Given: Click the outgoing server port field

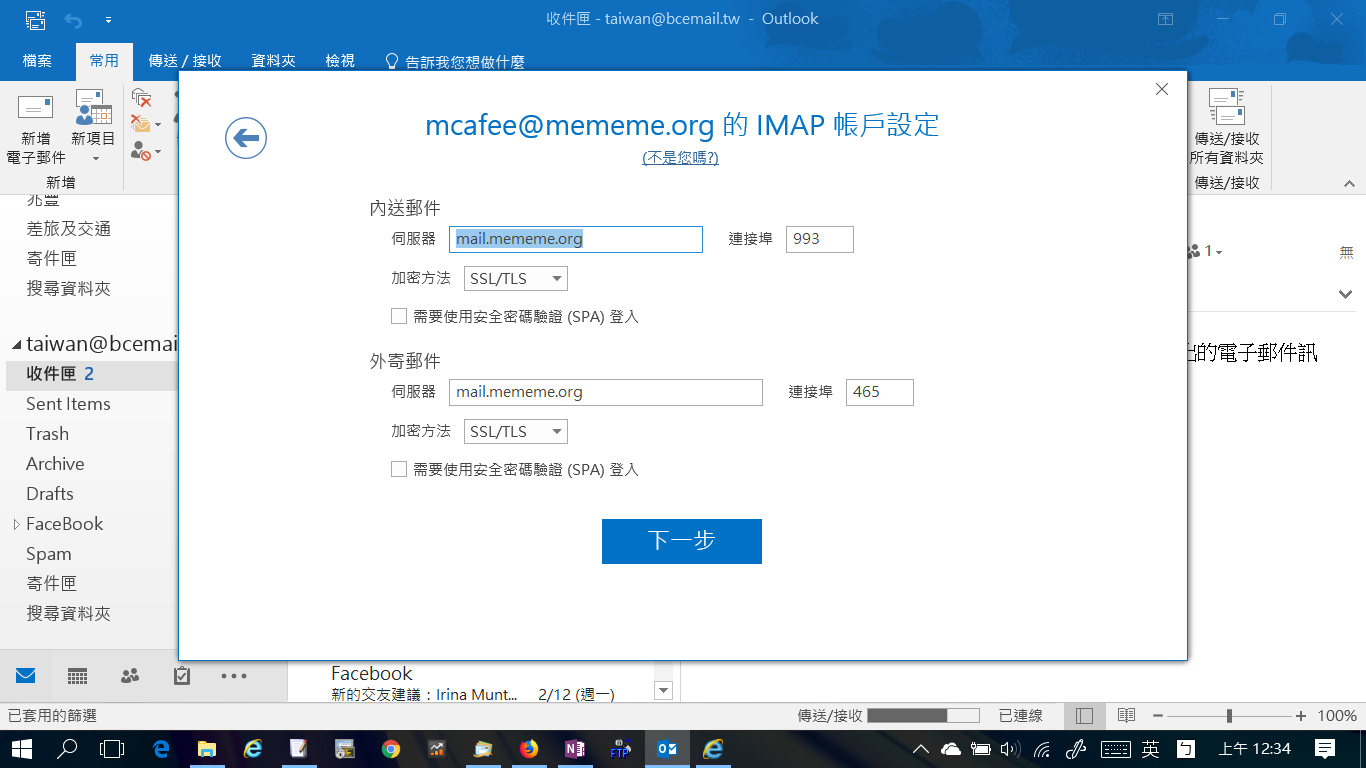Looking at the screenshot, I should [879, 392].
